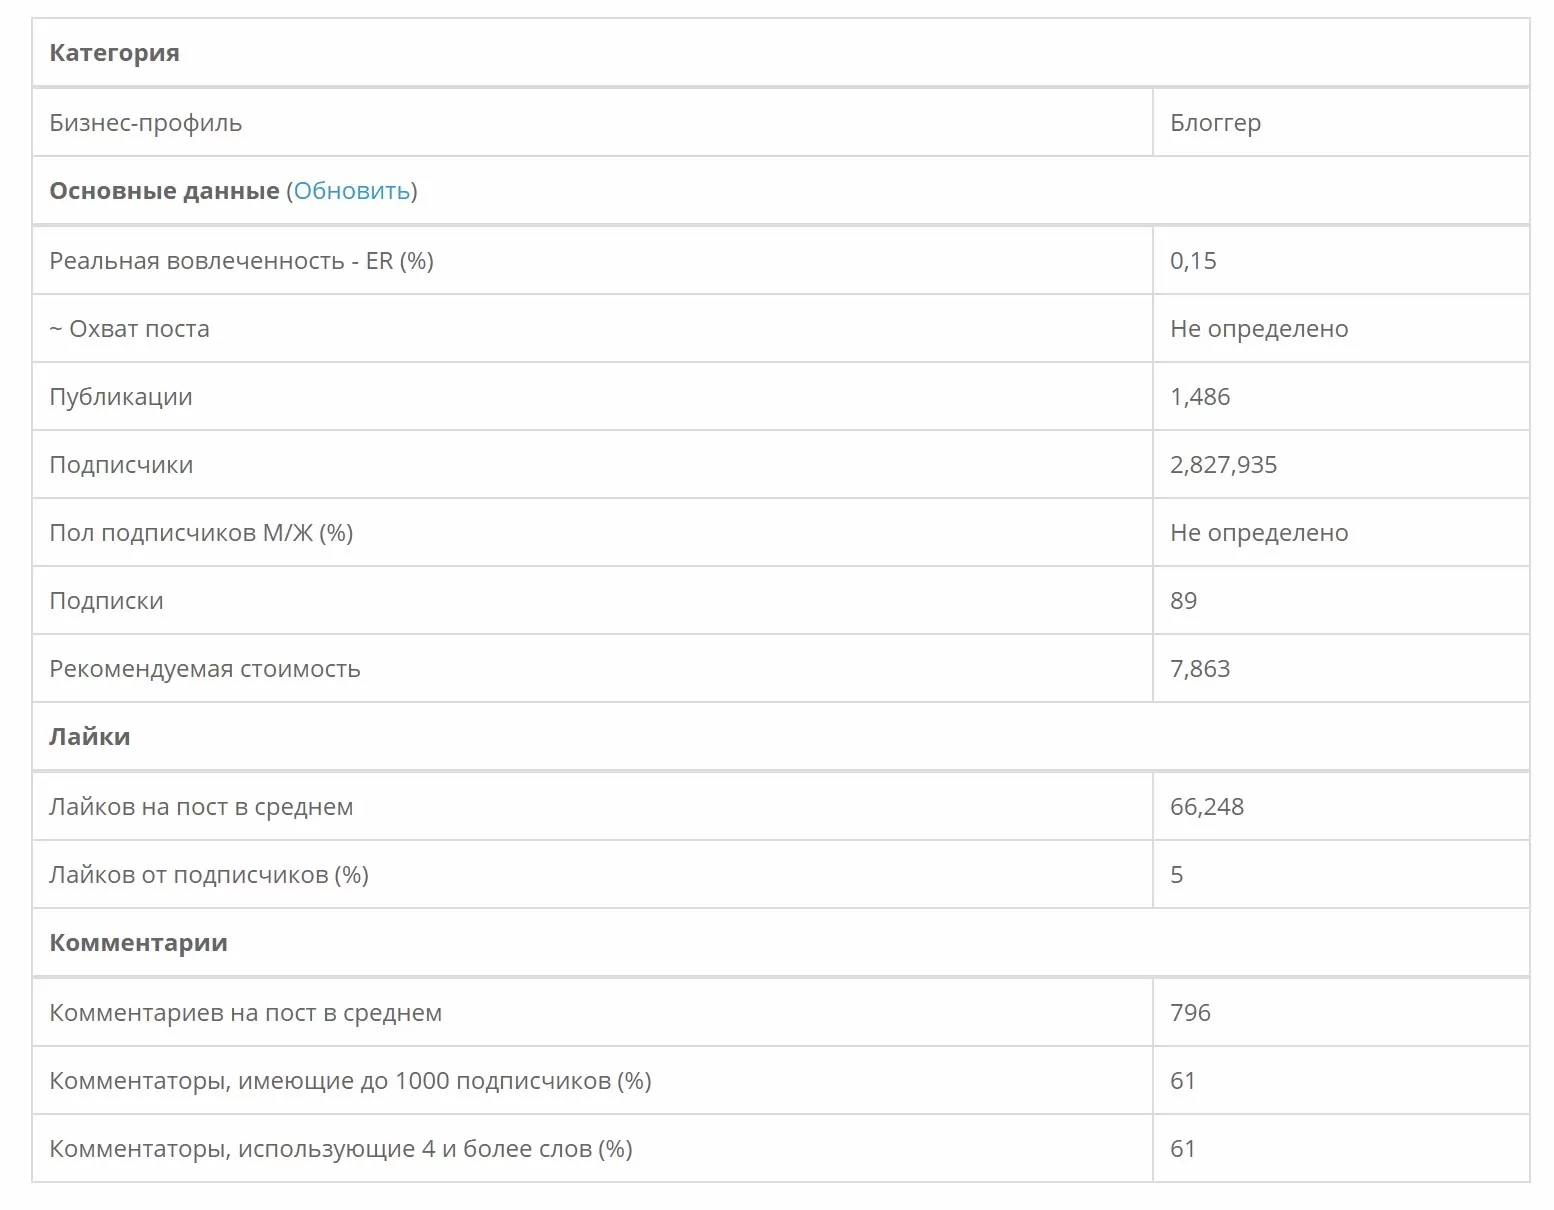This screenshot has height=1210, width=1554.
Task: Click the Бизнес-профиль label cell
Action: pos(592,123)
